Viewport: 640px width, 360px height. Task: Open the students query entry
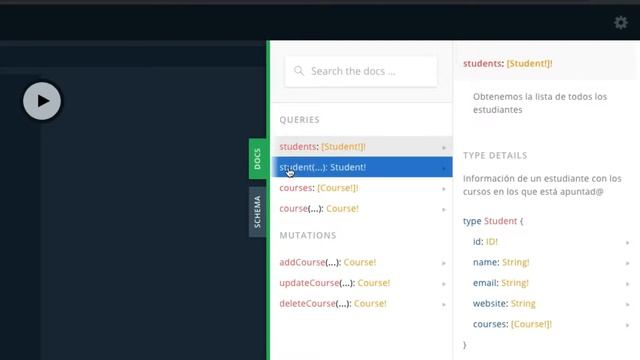[362, 147]
